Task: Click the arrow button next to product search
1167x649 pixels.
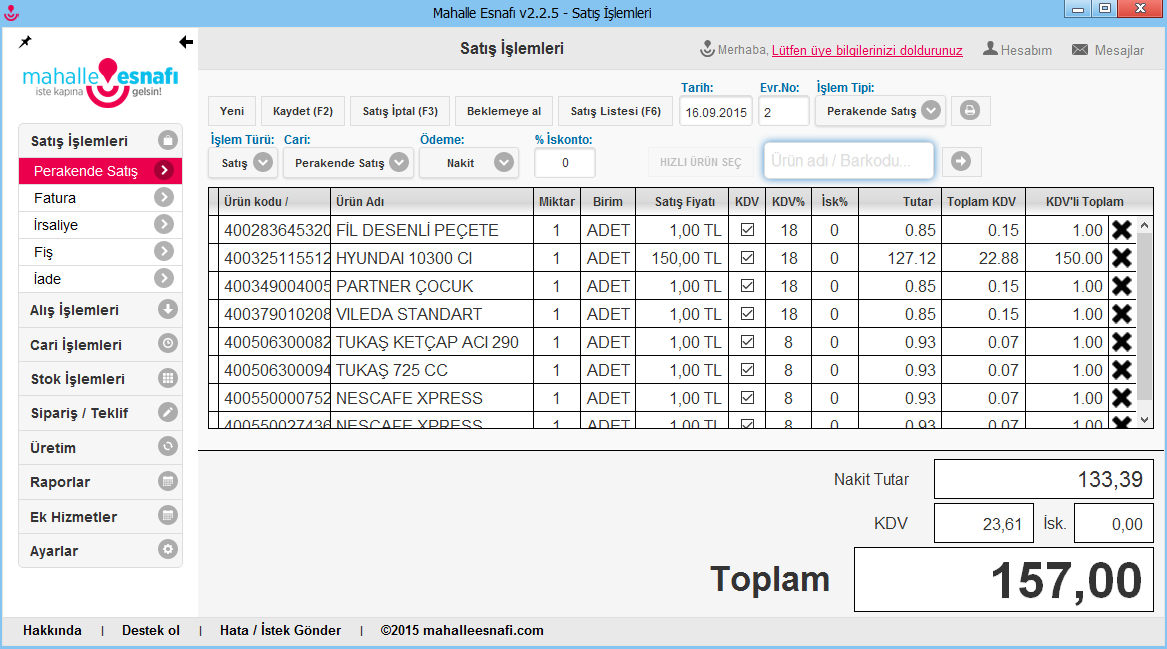Action: (x=961, y=161)
